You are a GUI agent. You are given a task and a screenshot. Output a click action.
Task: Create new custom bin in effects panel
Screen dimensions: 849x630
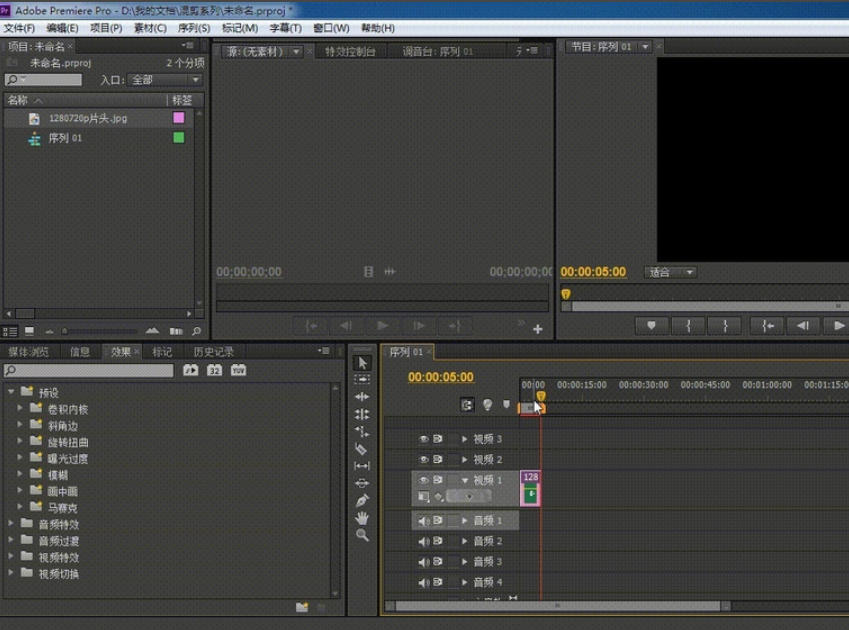[302, 607]
